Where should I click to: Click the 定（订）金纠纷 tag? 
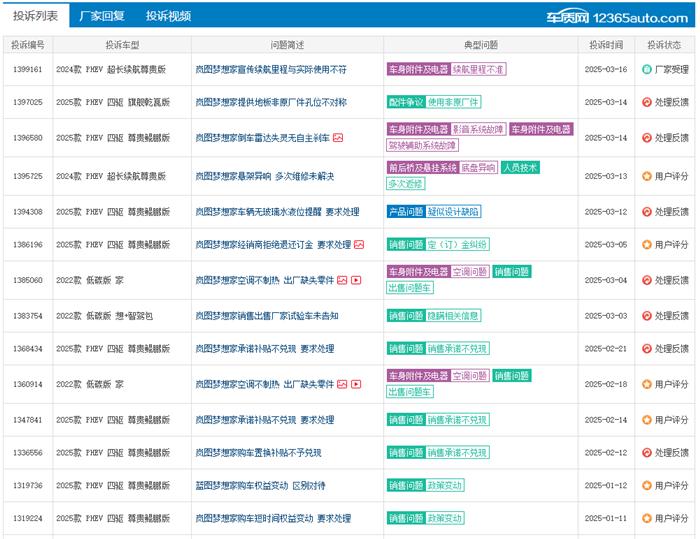click(x=458, y=245)
